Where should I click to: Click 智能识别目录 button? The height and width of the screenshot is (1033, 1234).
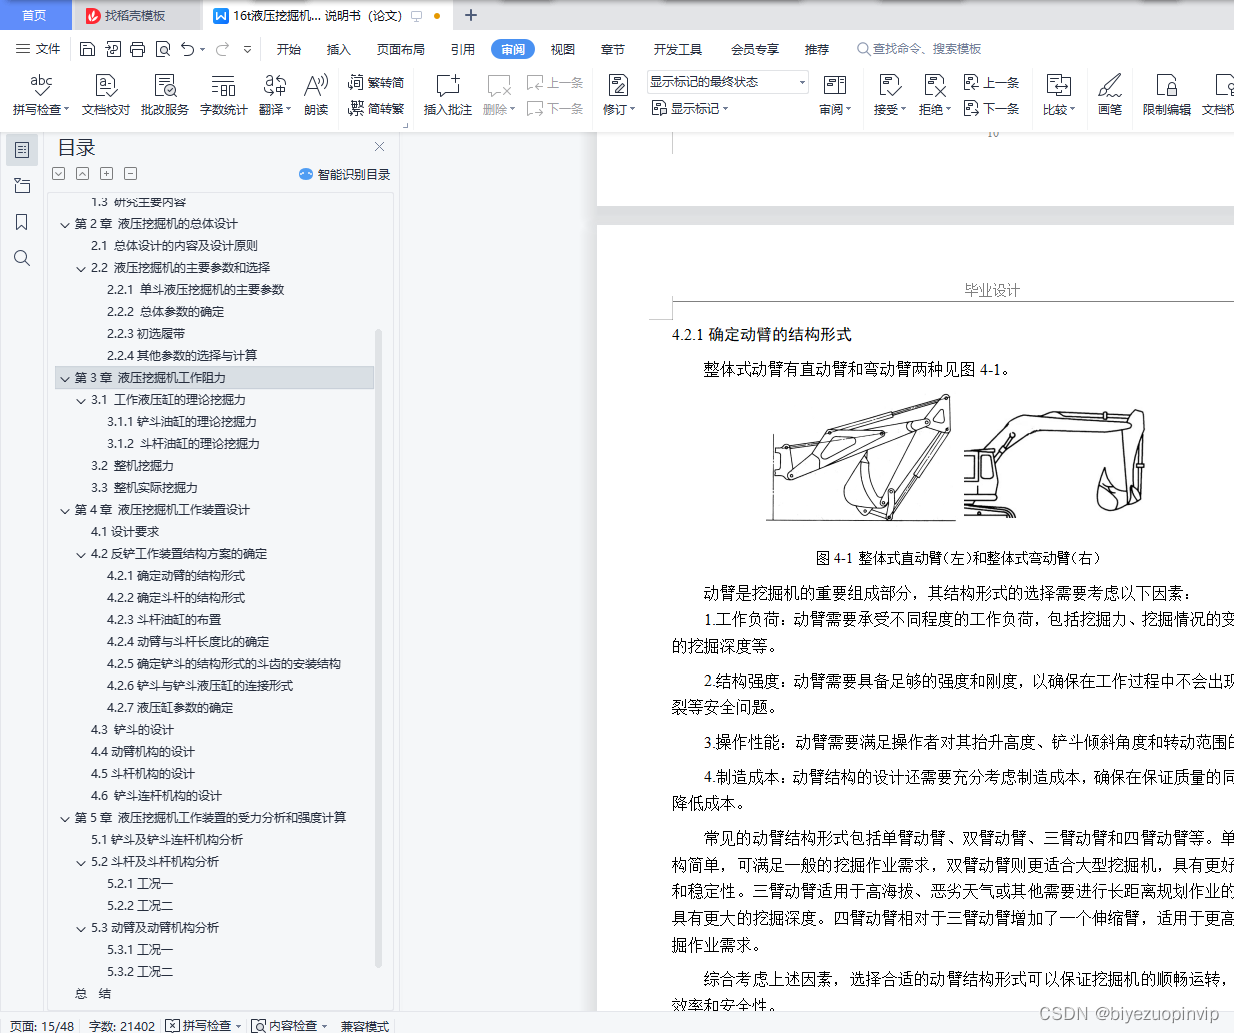pos(344,174)
